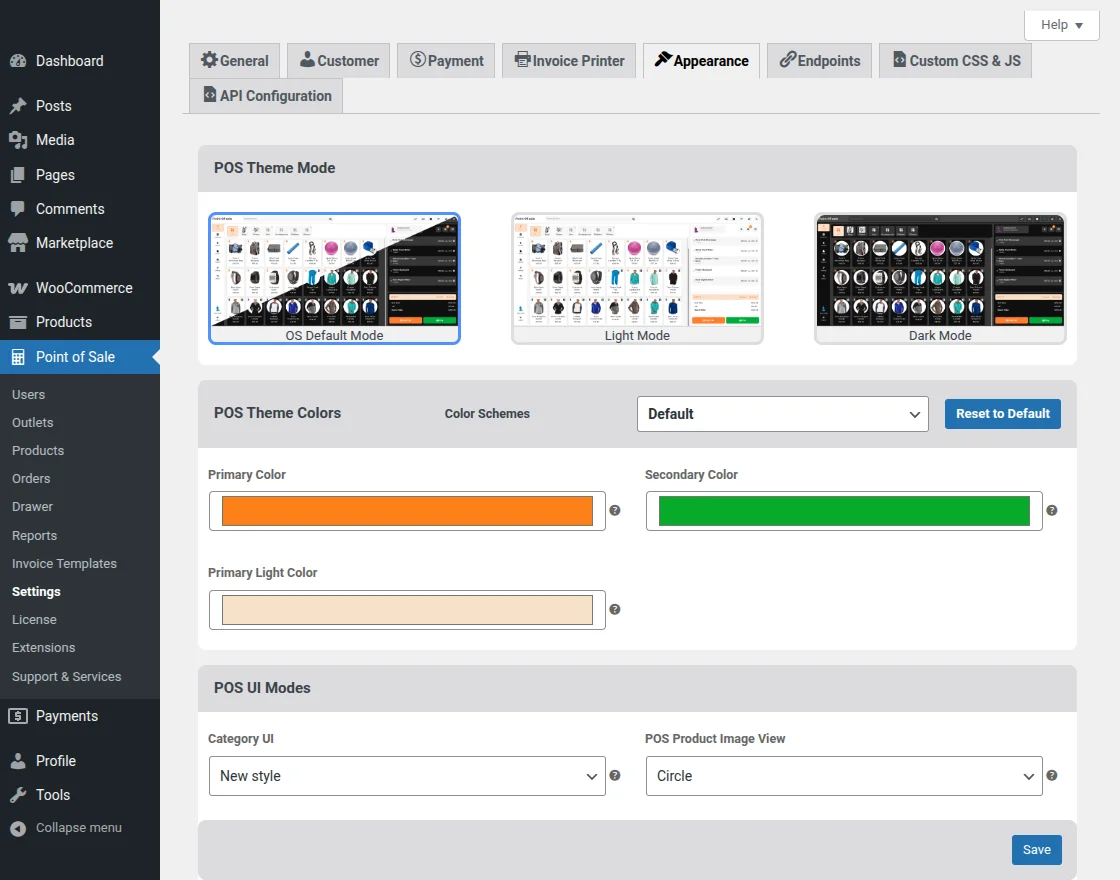
Task: Click the Posts pushpin icon
Action: [x=18, y=106]
